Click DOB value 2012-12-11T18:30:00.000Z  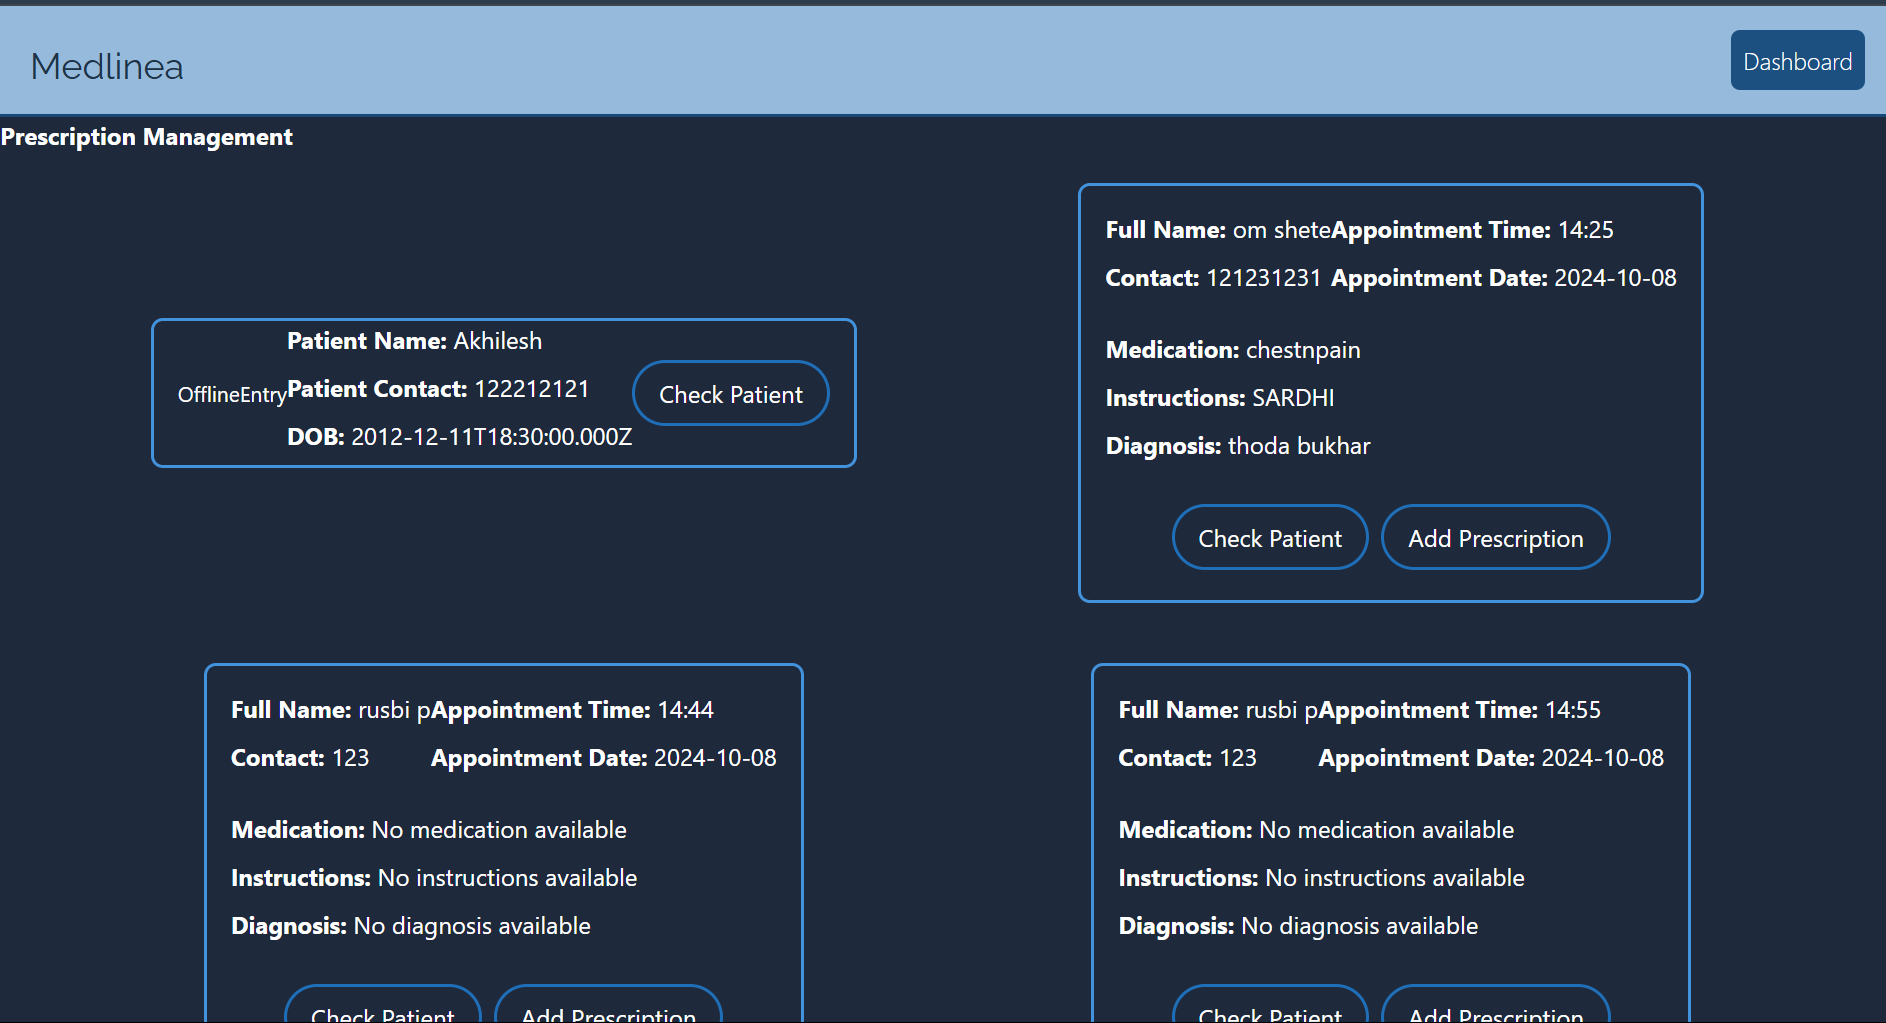tap(492, 437)
